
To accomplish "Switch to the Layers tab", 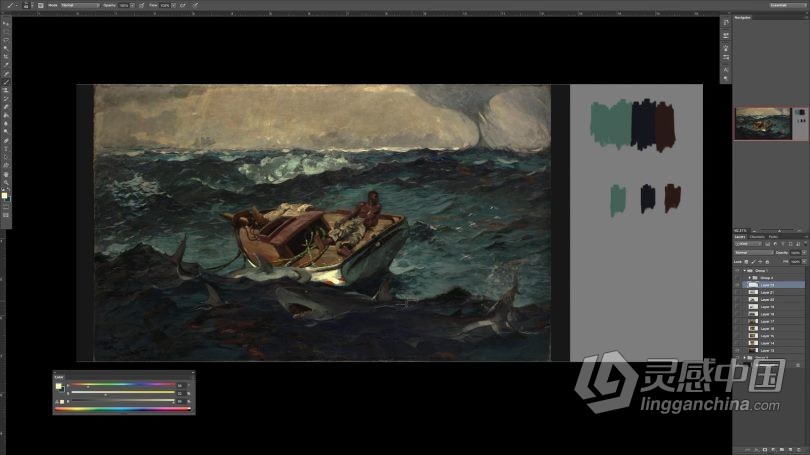I will 740,237.
